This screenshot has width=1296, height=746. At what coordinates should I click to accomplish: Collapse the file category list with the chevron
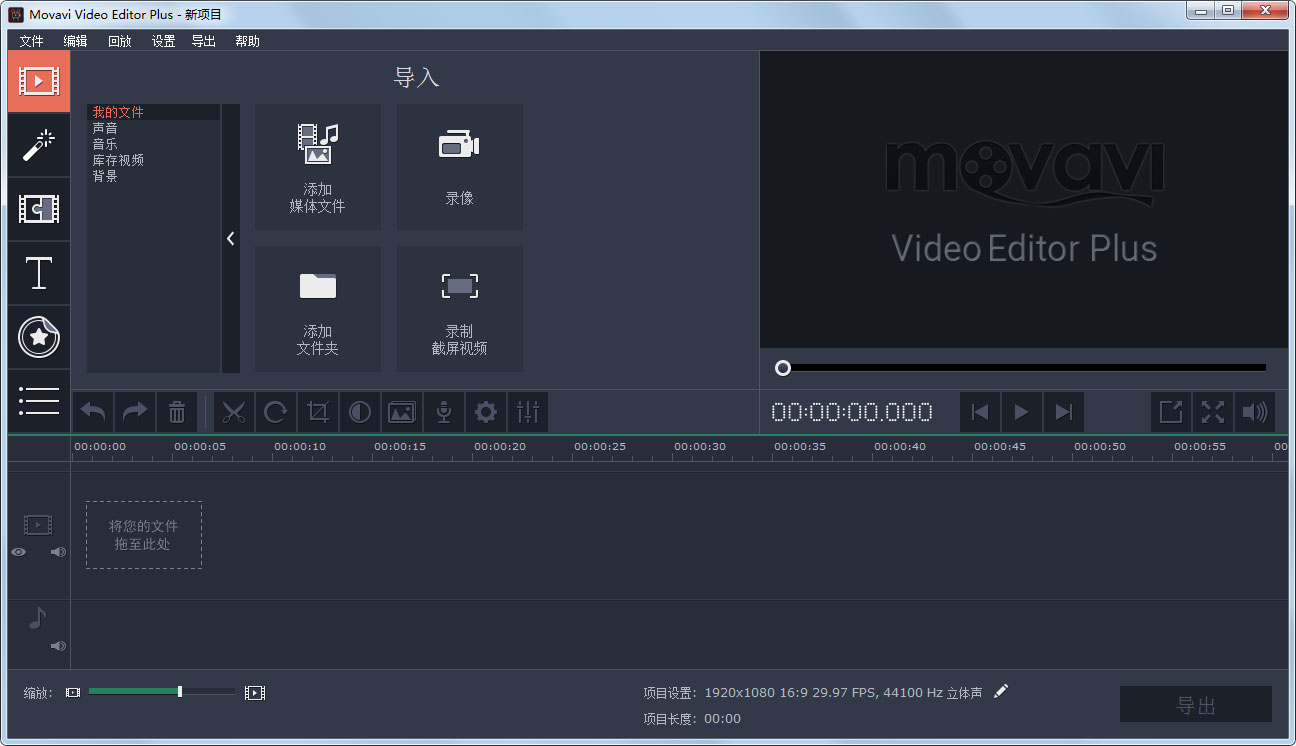[231, 238]
